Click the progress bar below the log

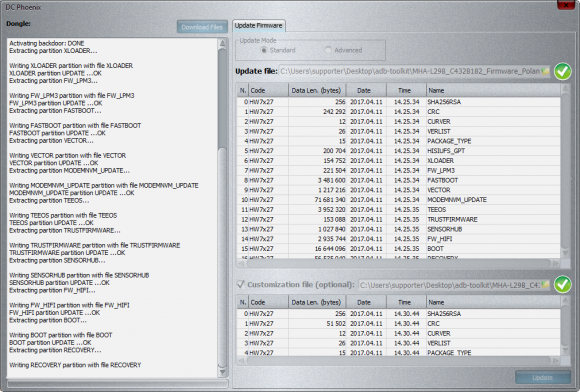click(x=117, y=383)
